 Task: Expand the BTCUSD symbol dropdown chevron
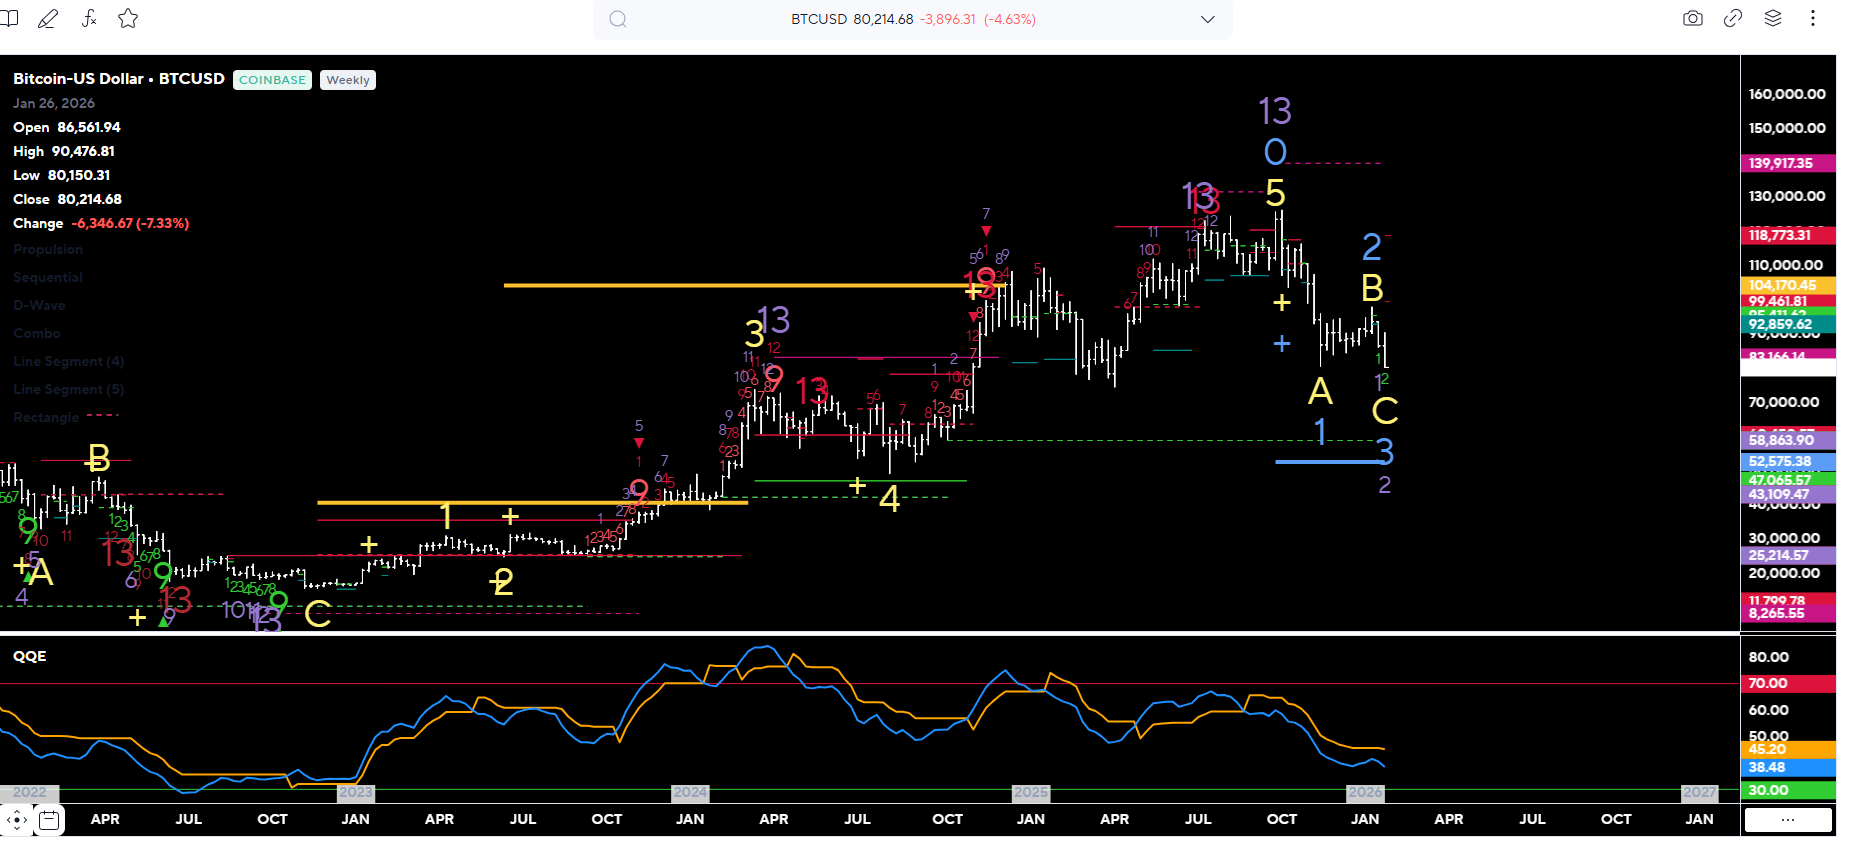(1207, 19)
